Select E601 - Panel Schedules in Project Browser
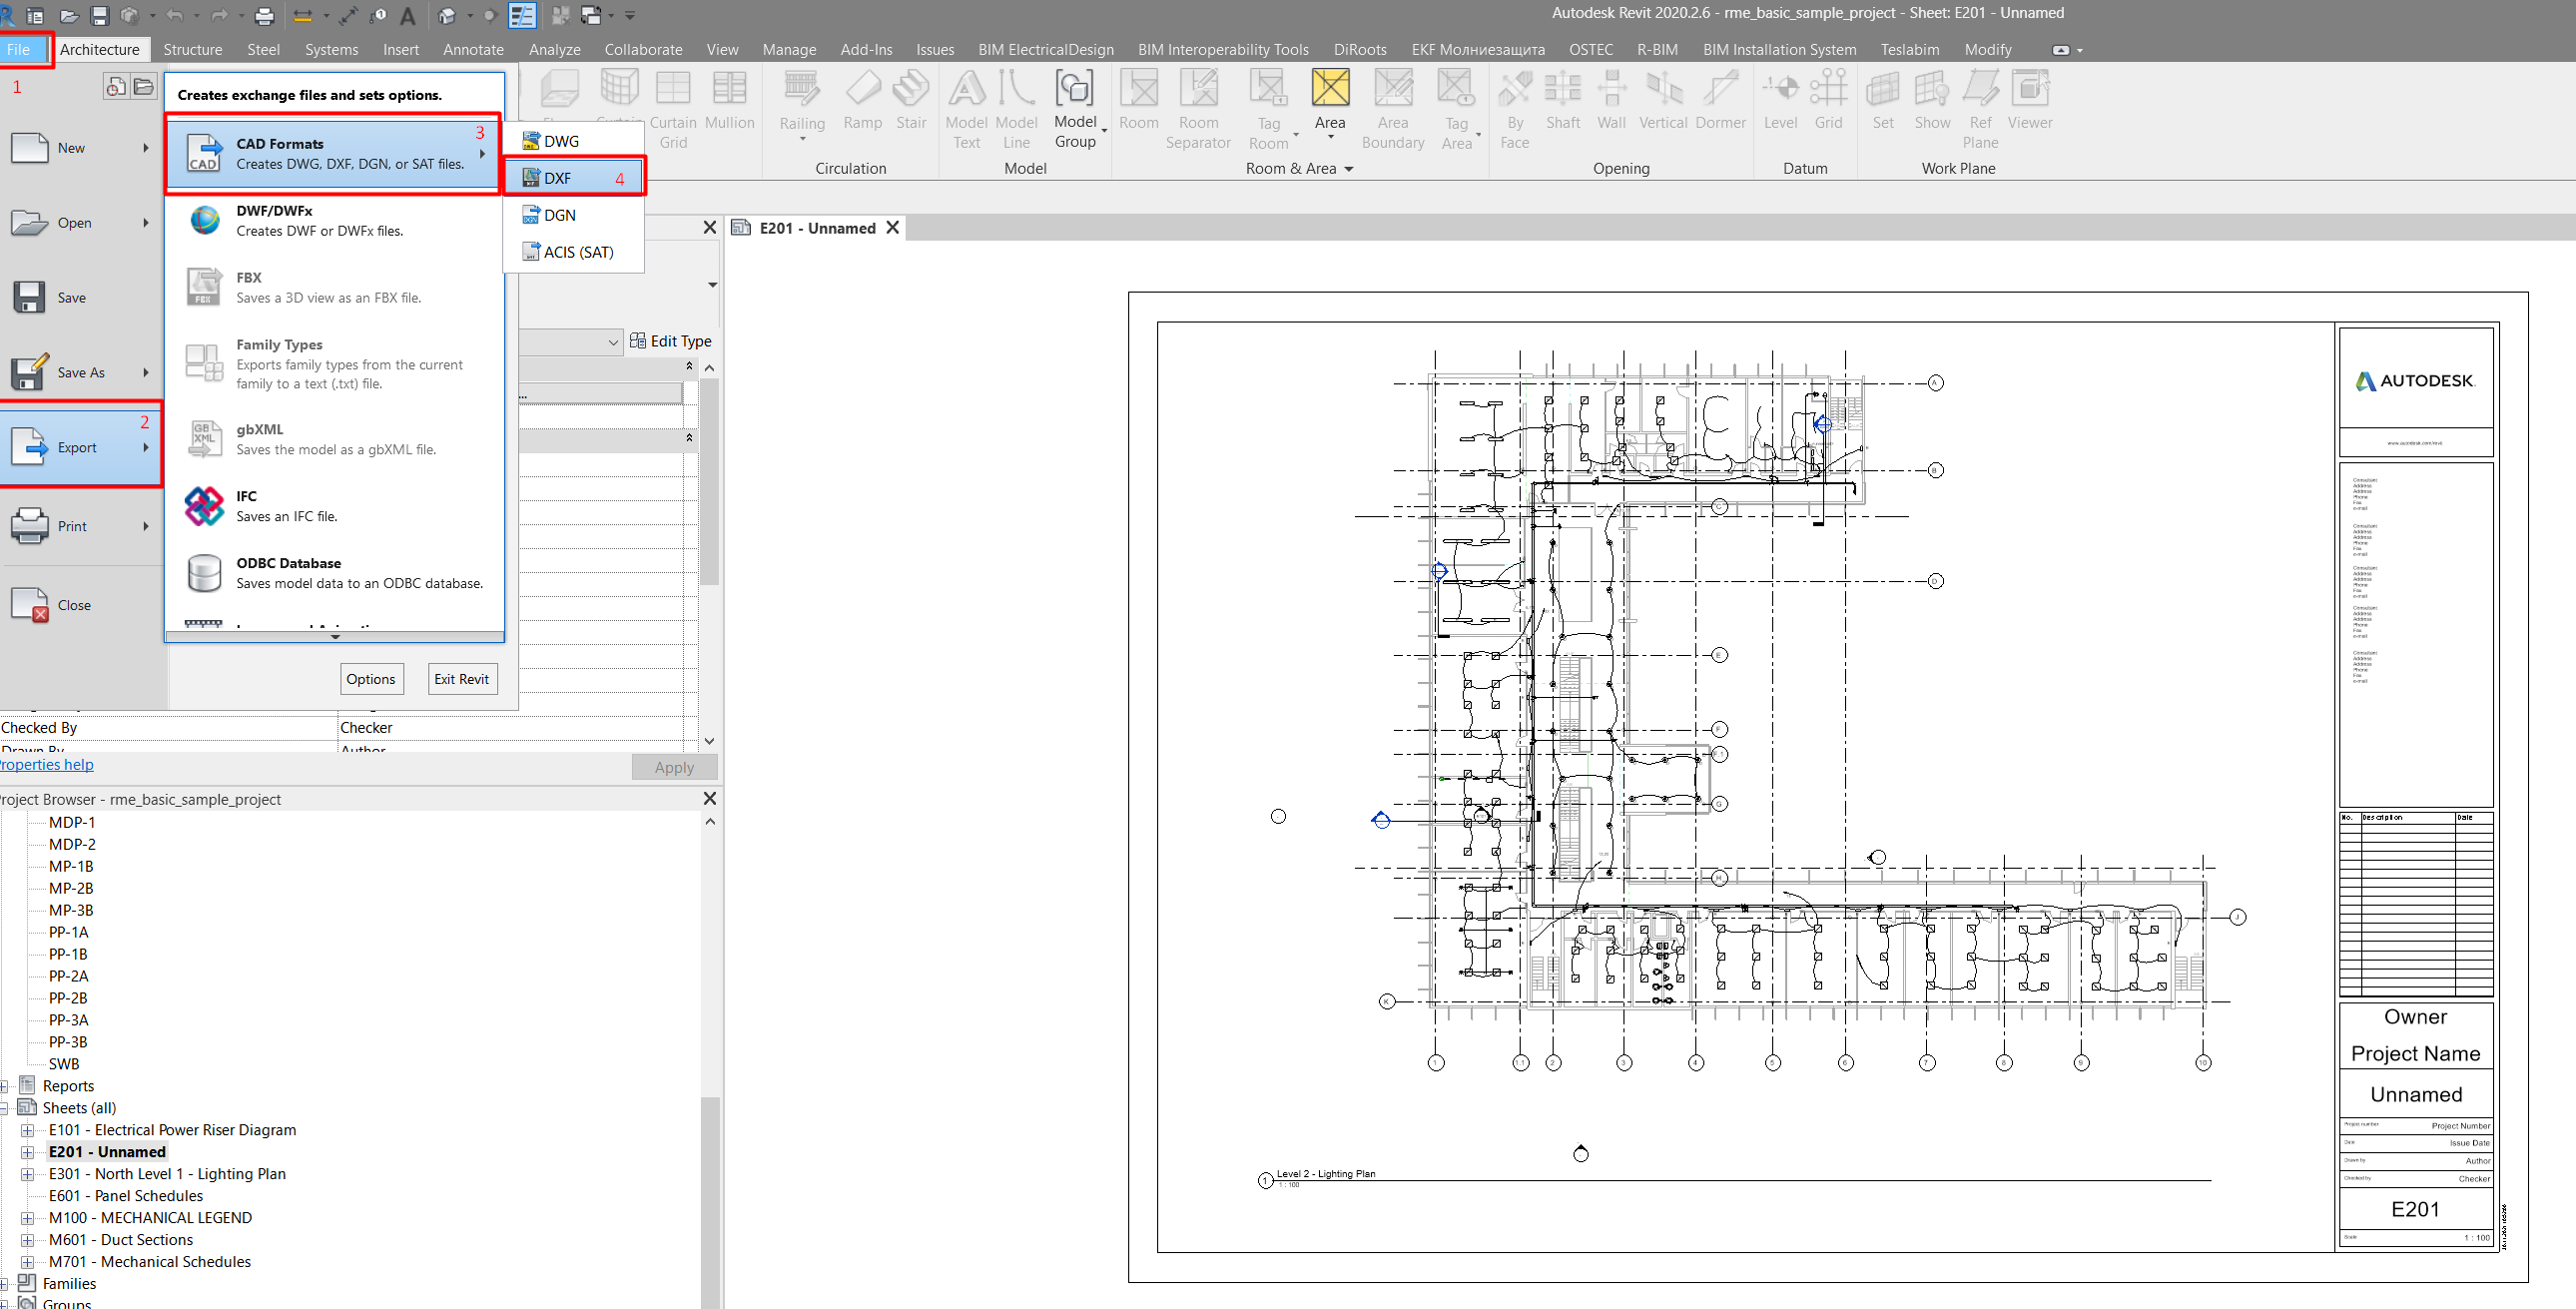2576x1309 pixels. point(126,1196)
